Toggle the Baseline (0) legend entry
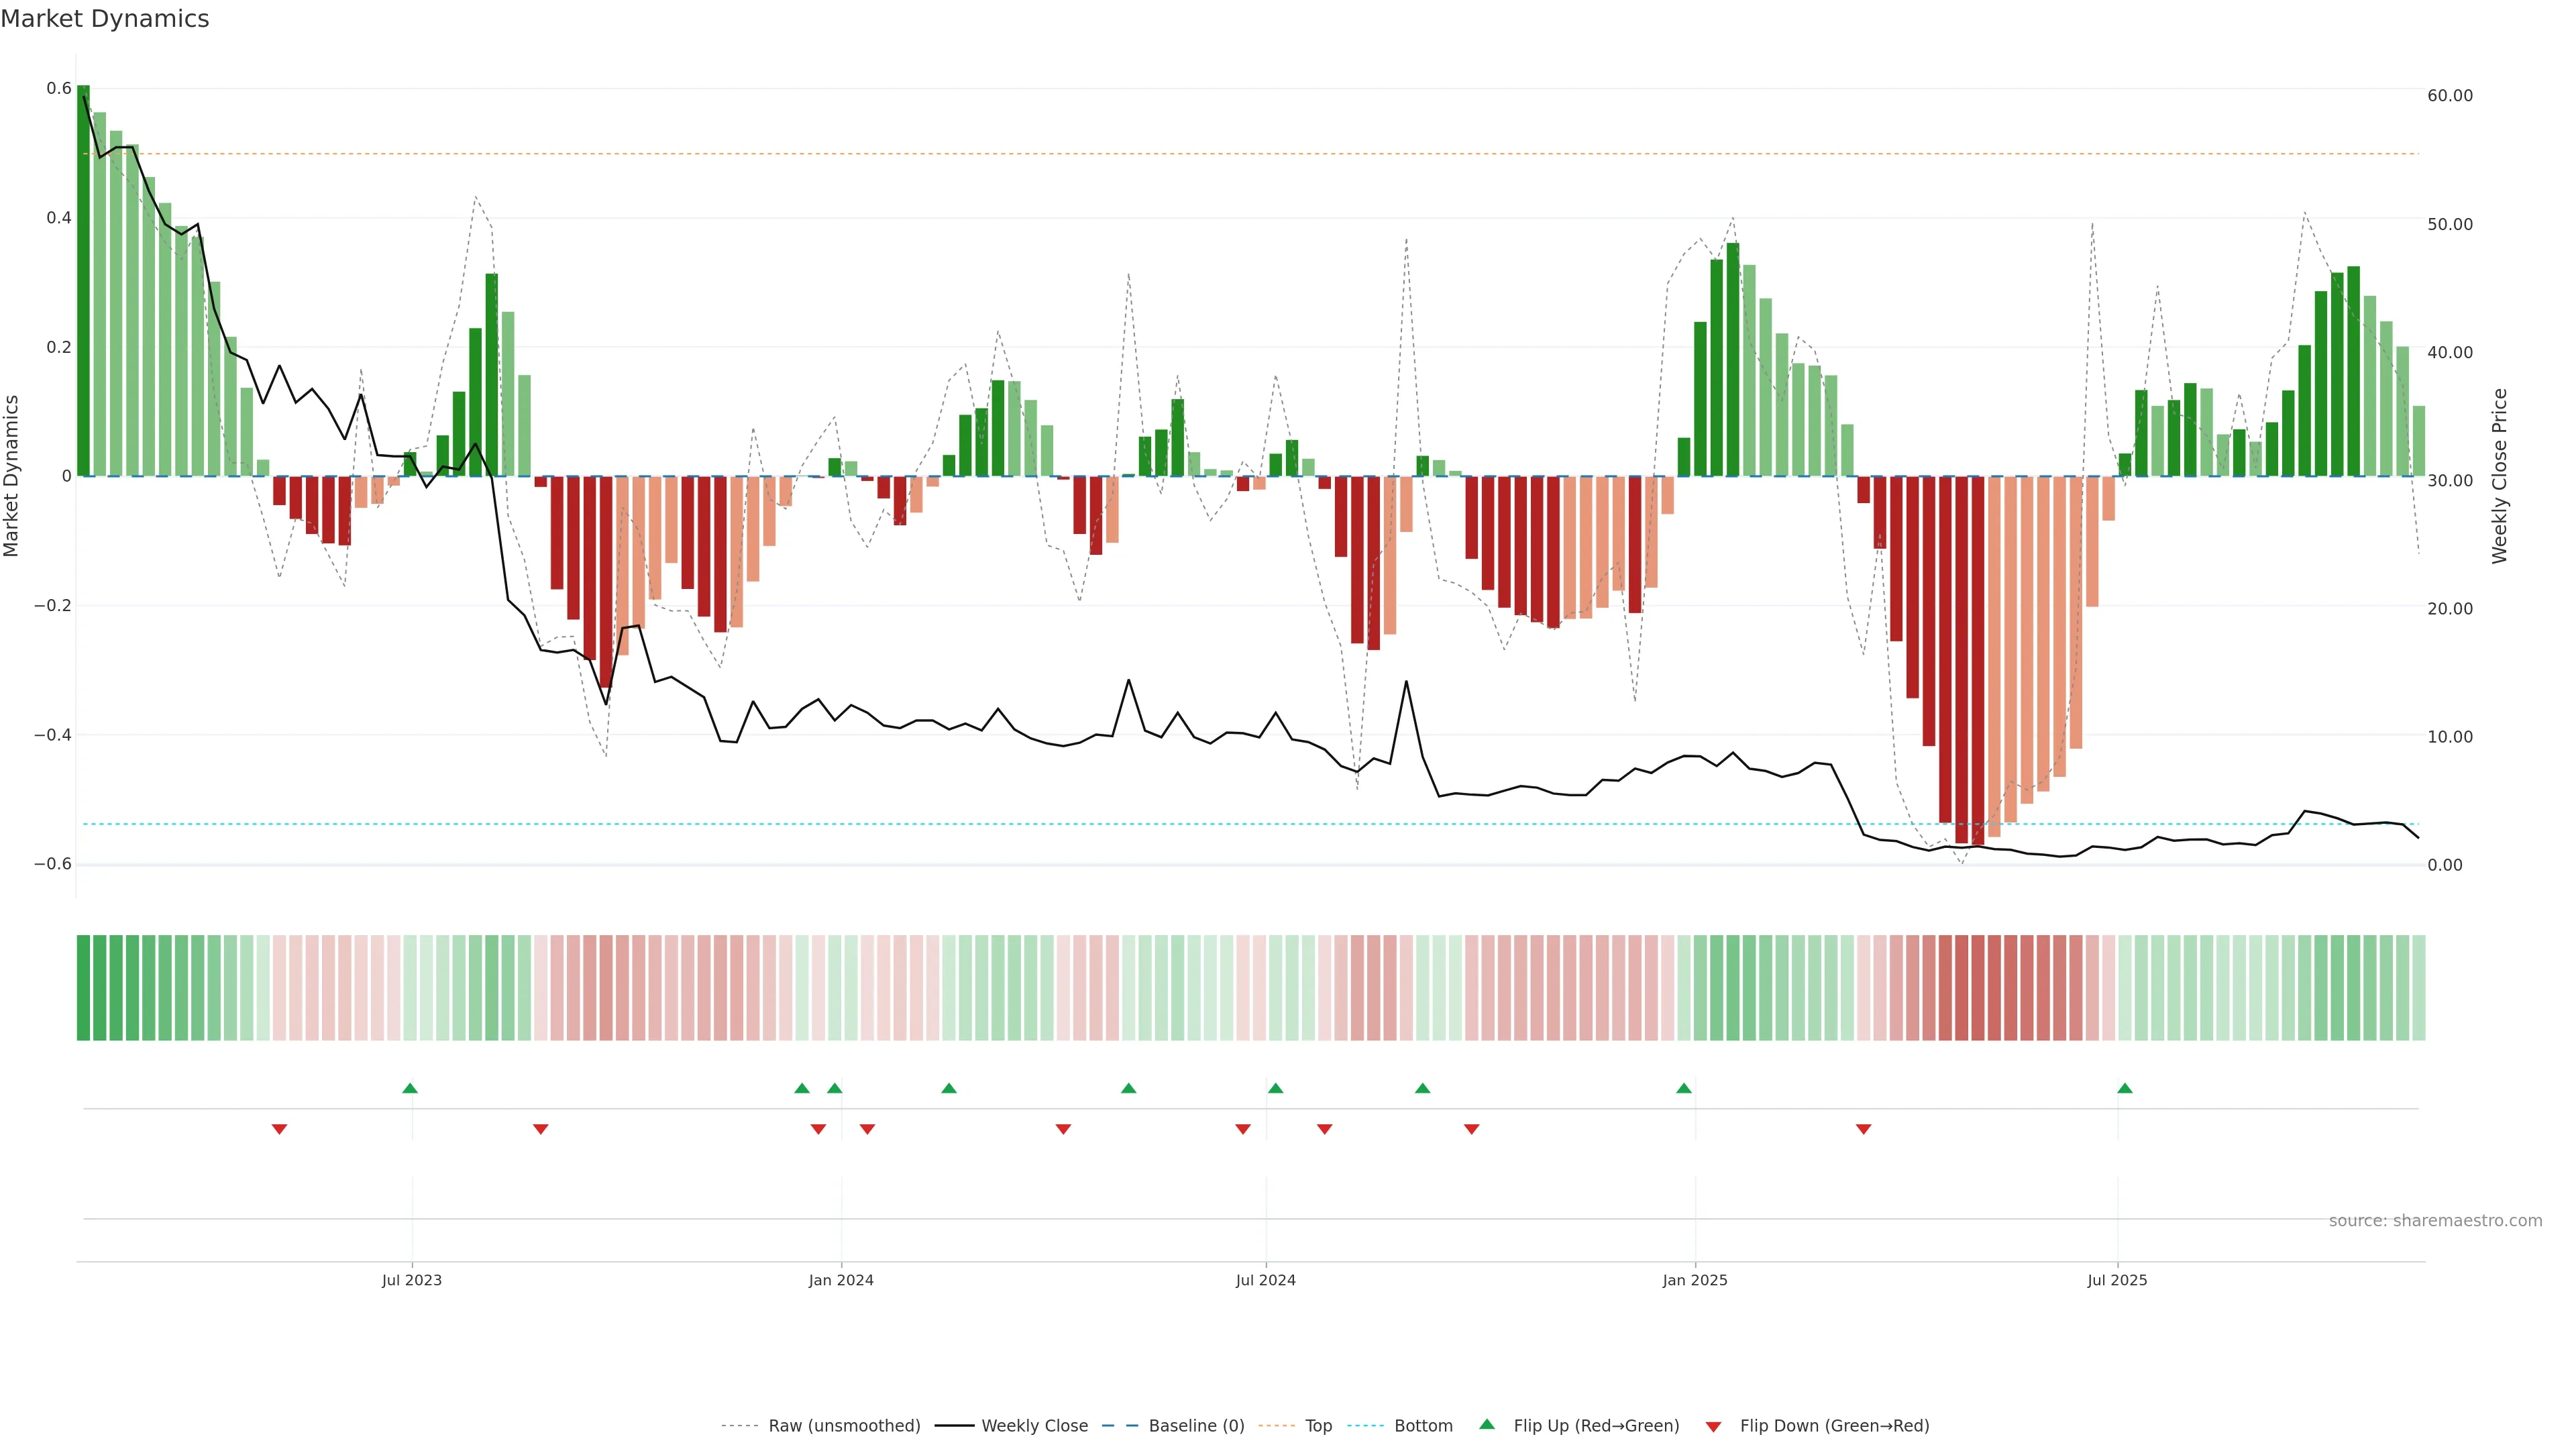 [x=1196, y=1426]
